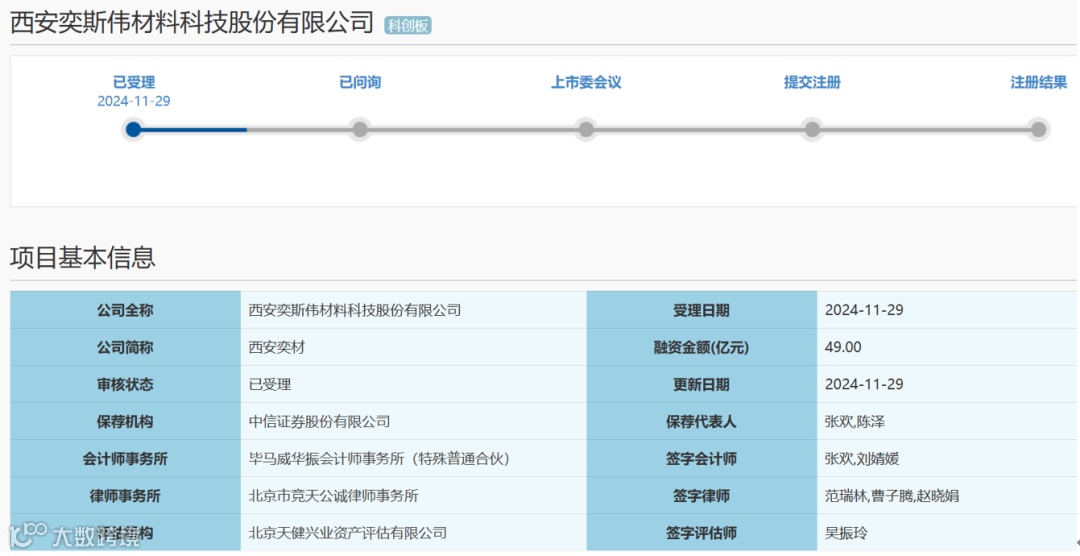Click the 更新日期 value 2024-11-29
Image resolution: width=1080 pixels, height=556 pixels.
pos(864,385)
